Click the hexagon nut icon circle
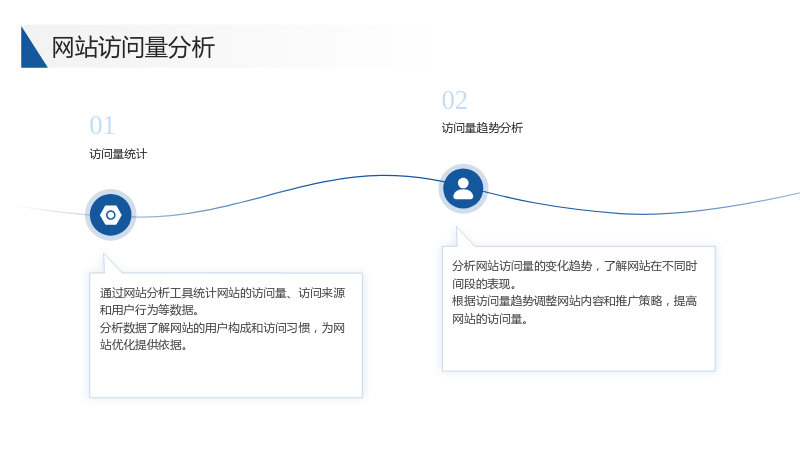Viewport: 800px width, 450px height. [x=110, y=215]
